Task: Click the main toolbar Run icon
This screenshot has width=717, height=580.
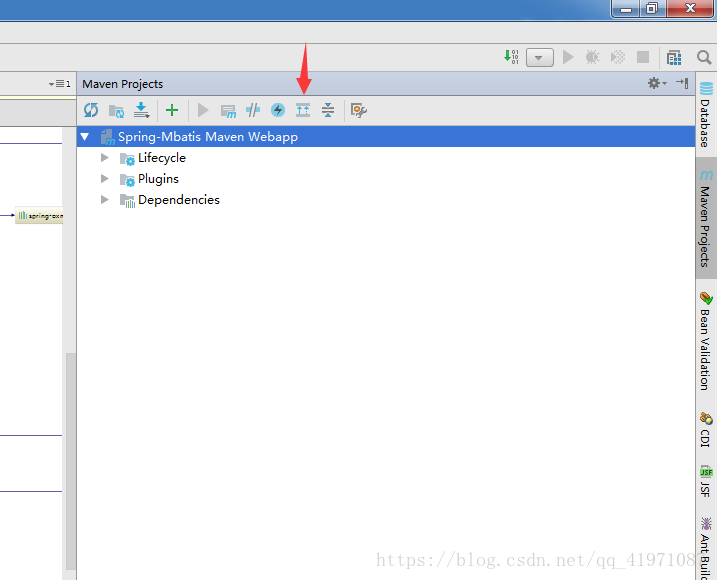Action: coord(568,57)
